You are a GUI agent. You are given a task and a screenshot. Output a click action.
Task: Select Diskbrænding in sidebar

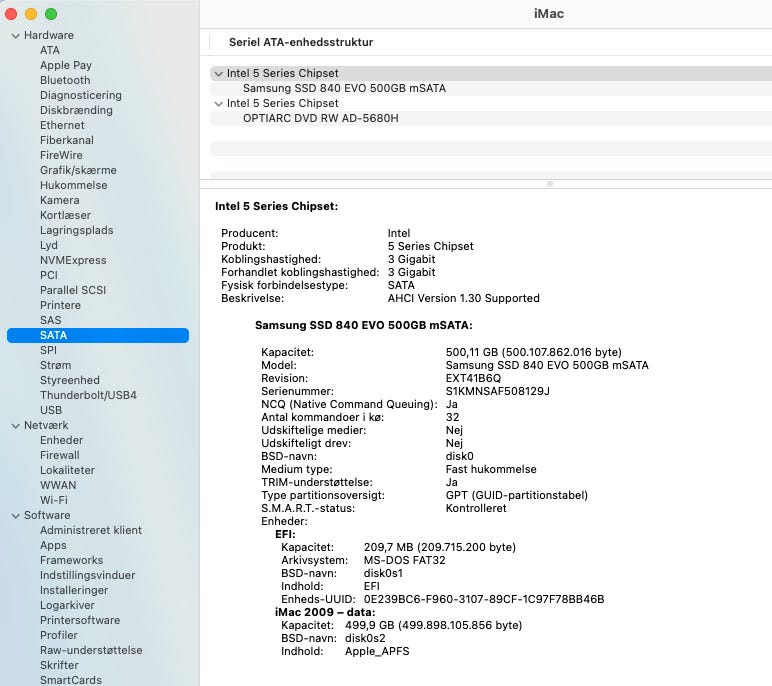(76, 110)
